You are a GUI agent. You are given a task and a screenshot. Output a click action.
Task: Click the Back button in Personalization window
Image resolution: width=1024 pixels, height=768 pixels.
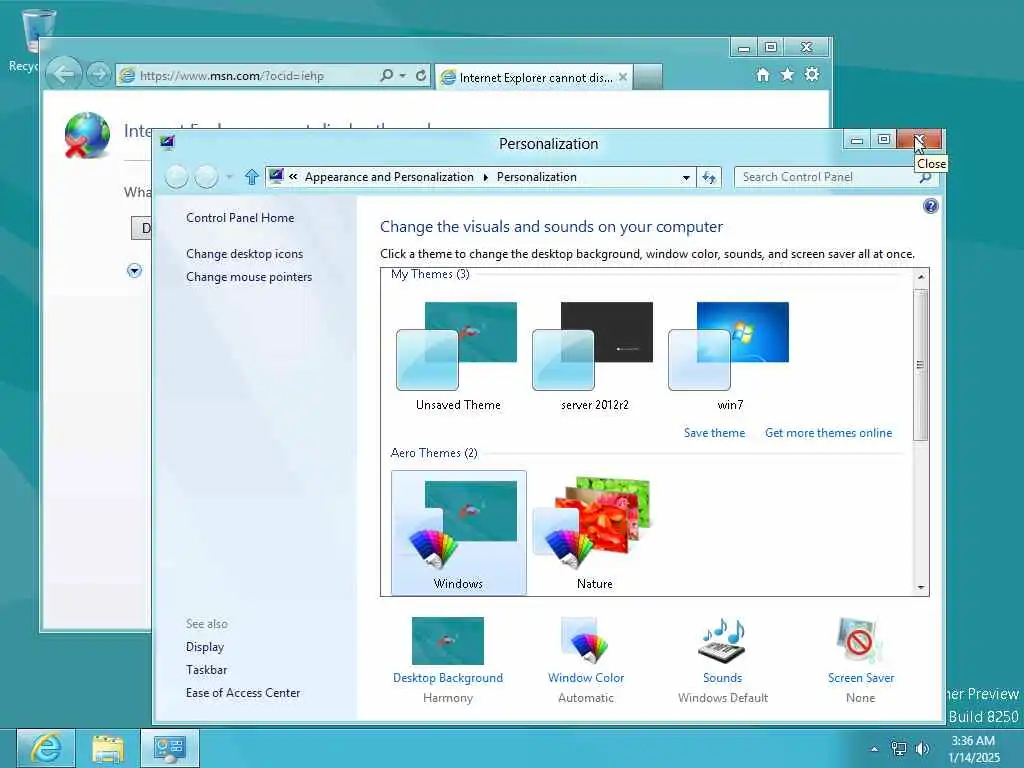(x=176, y=177)
